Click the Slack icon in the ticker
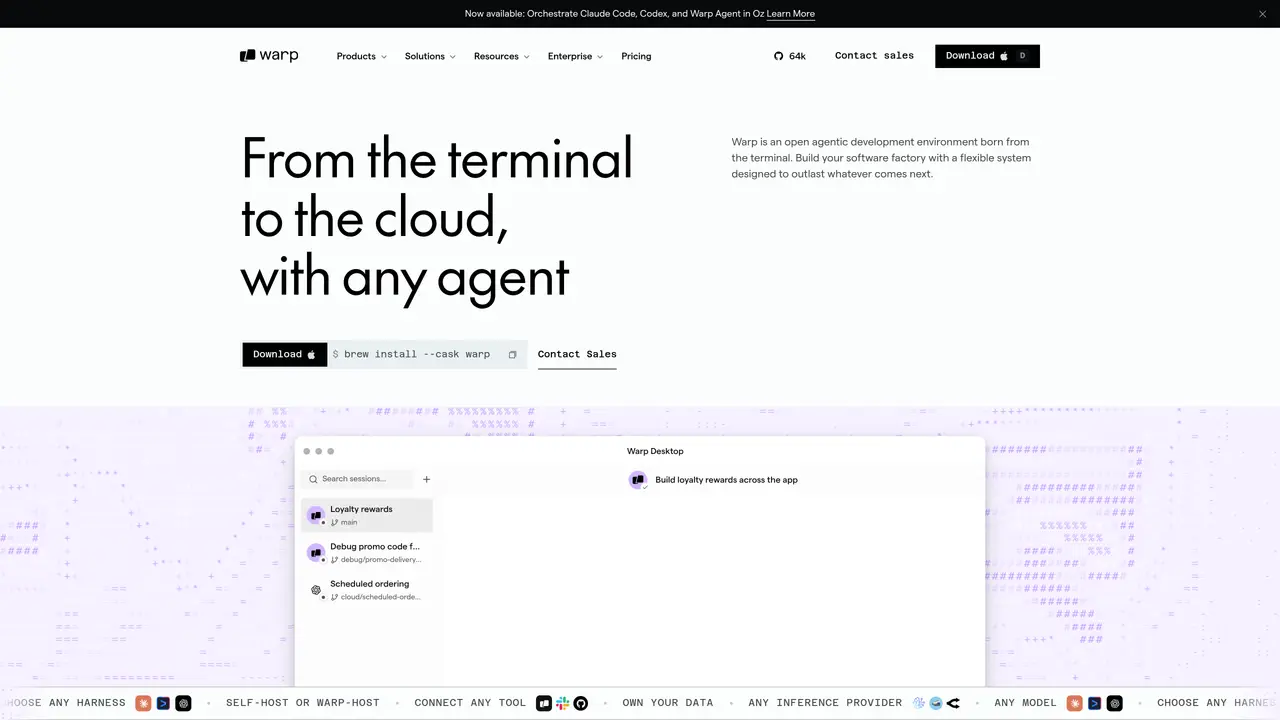 pyautogui.click(x=563, y=703)
